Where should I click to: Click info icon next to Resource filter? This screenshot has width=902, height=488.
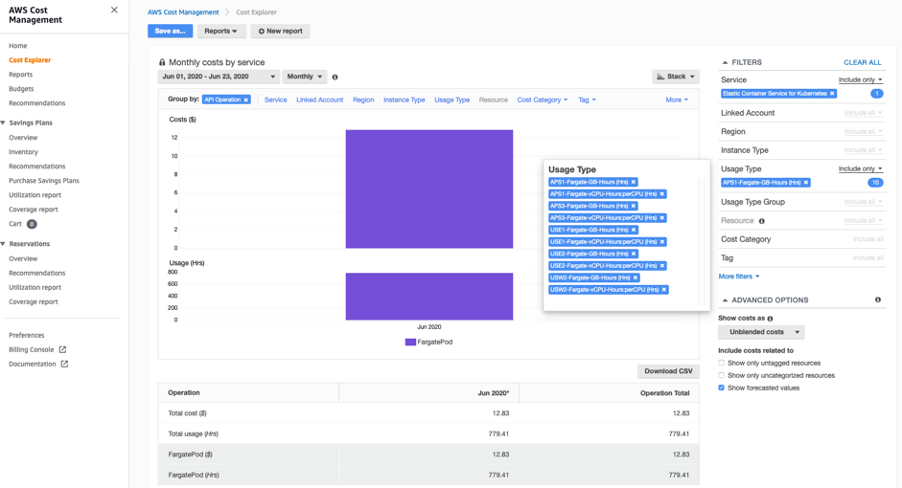[762, 221]
